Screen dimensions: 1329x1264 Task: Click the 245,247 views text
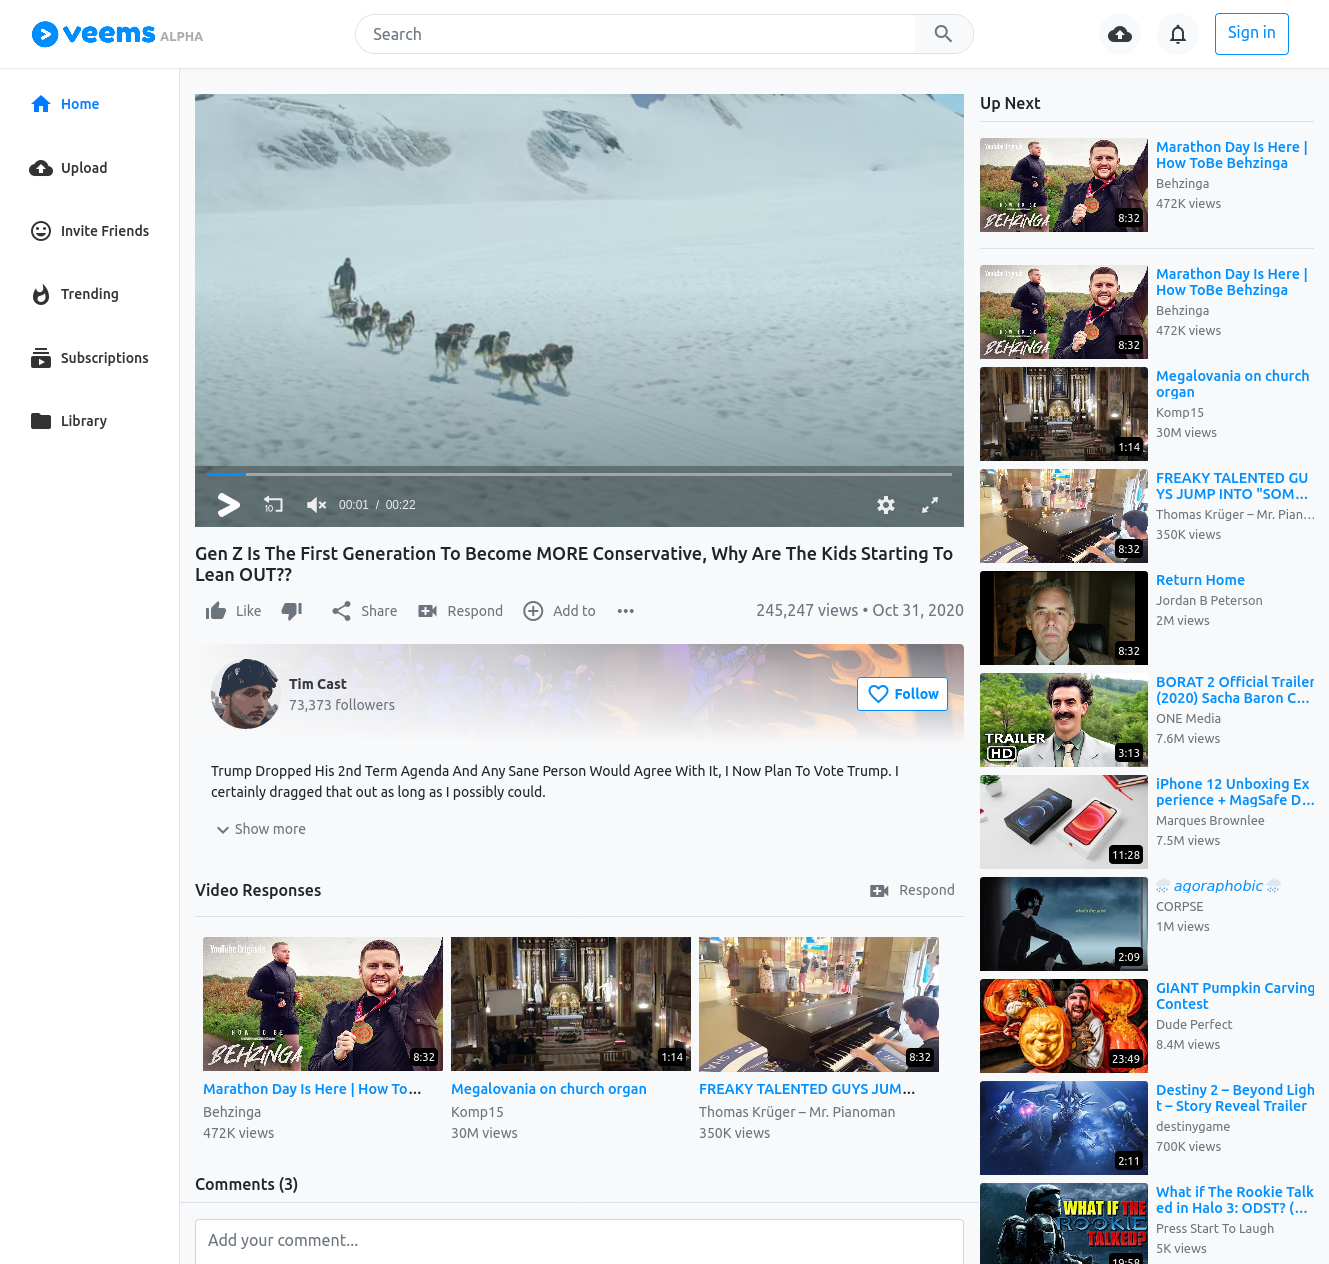click(x=807, y=610)
